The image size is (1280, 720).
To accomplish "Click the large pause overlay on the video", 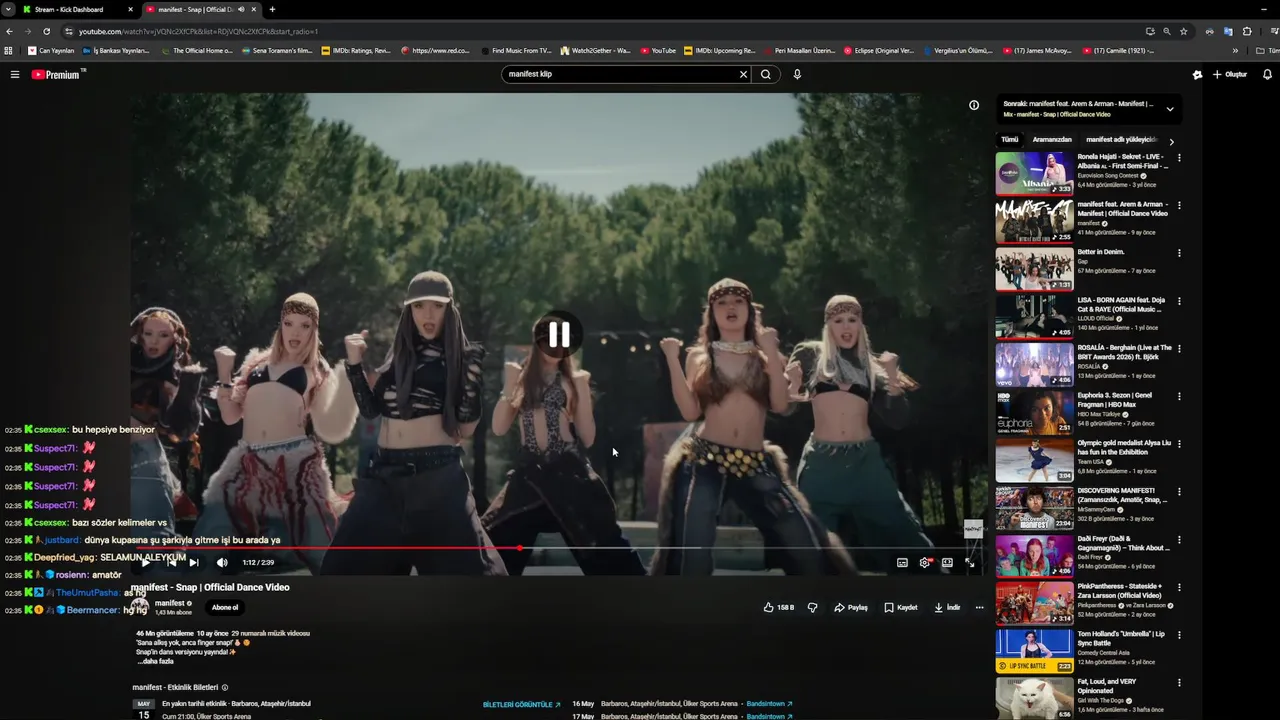I will coord(559,335).
